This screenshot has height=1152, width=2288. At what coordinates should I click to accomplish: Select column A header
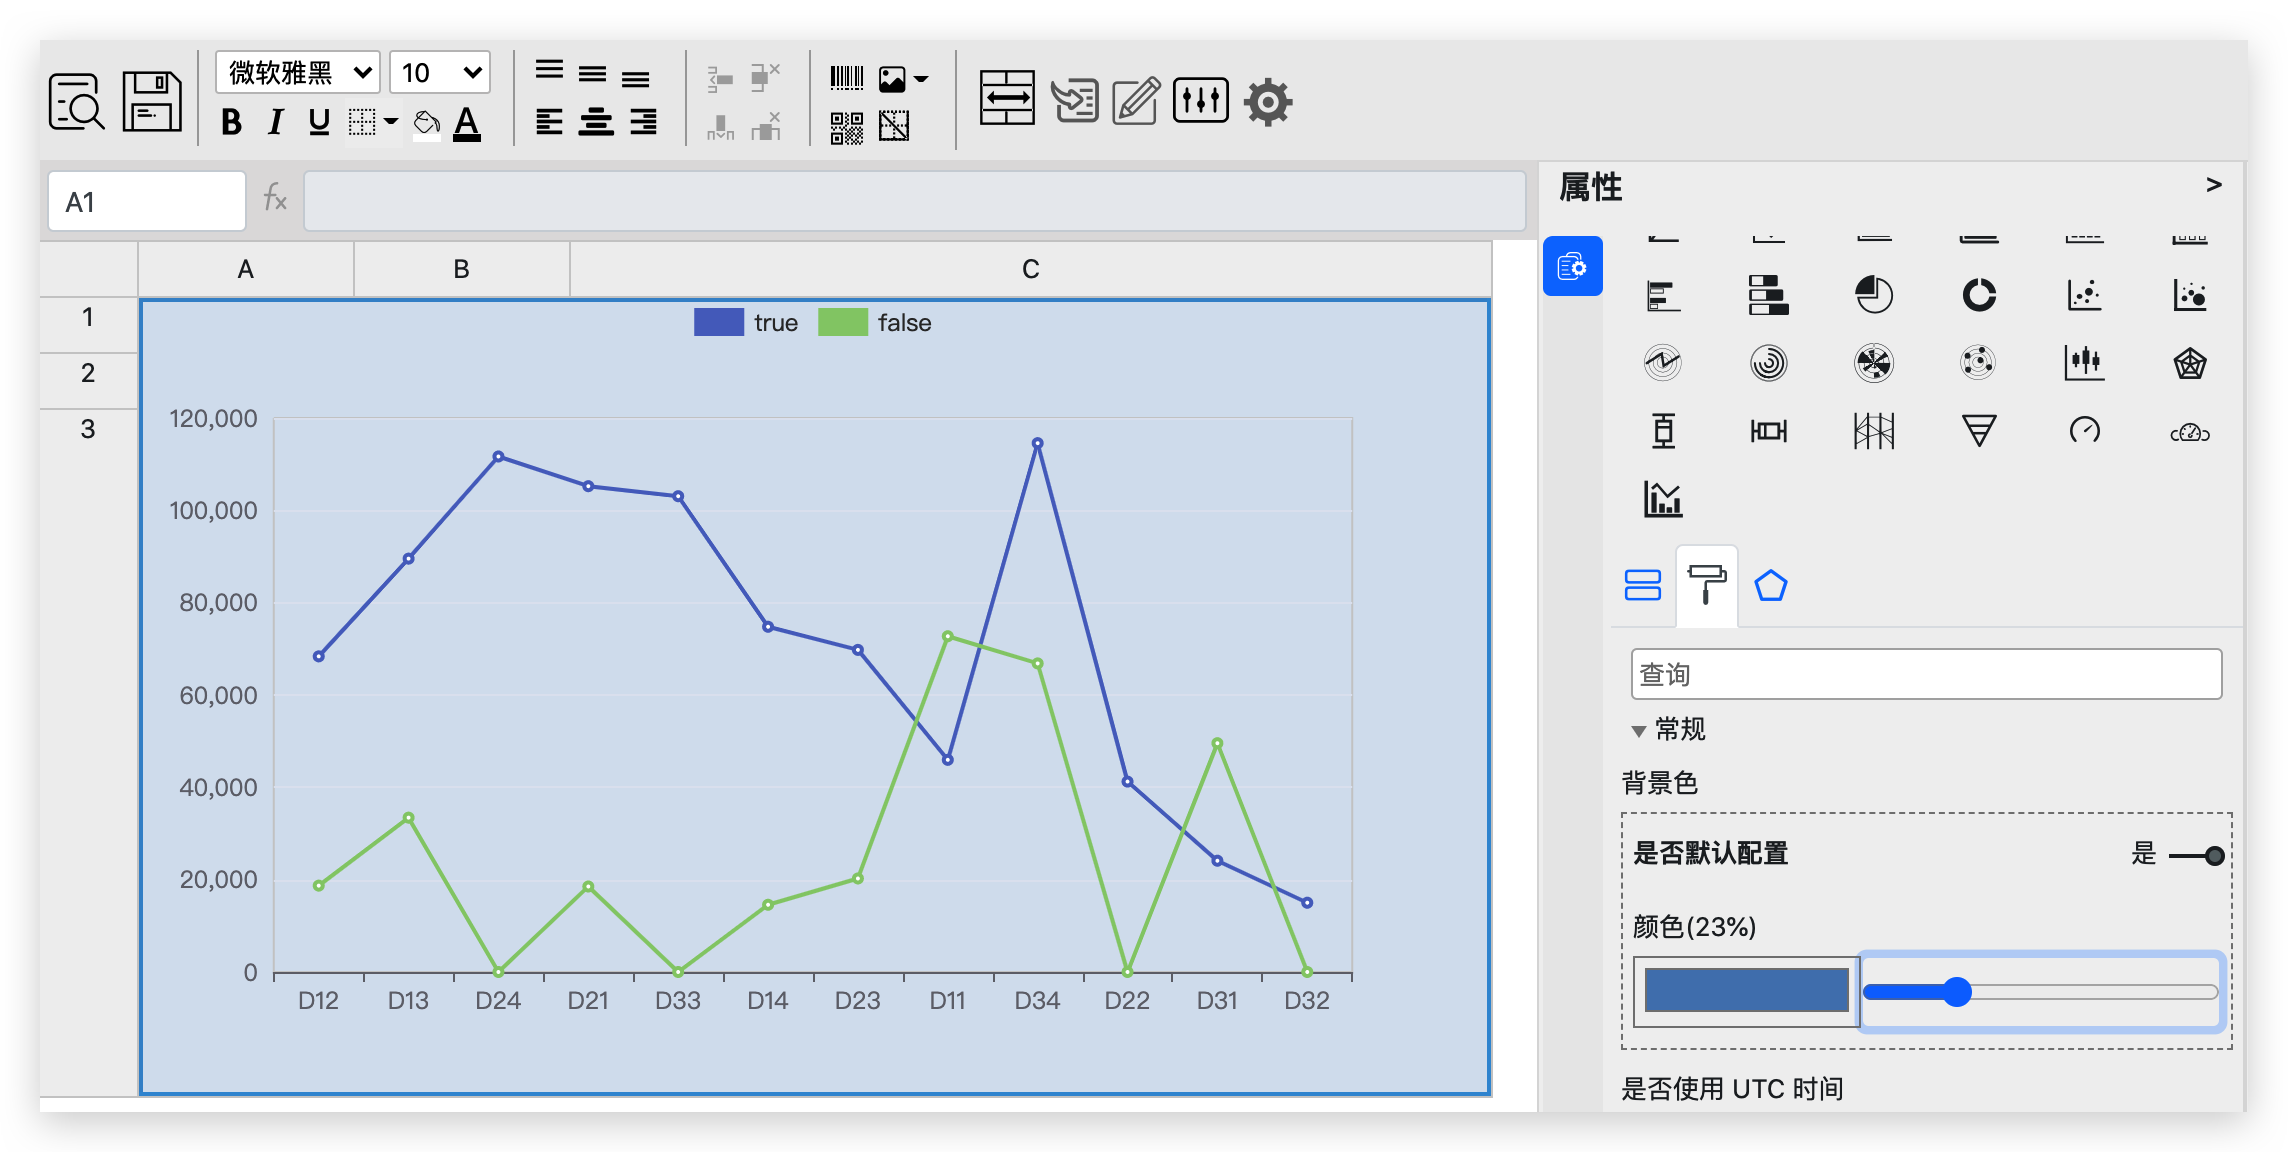[246, 269]
